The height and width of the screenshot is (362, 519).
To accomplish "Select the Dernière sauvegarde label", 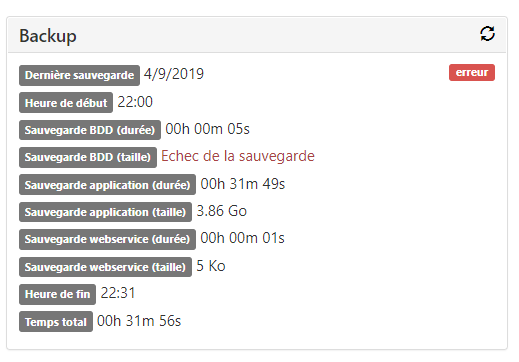I will [x=79, y=75].
